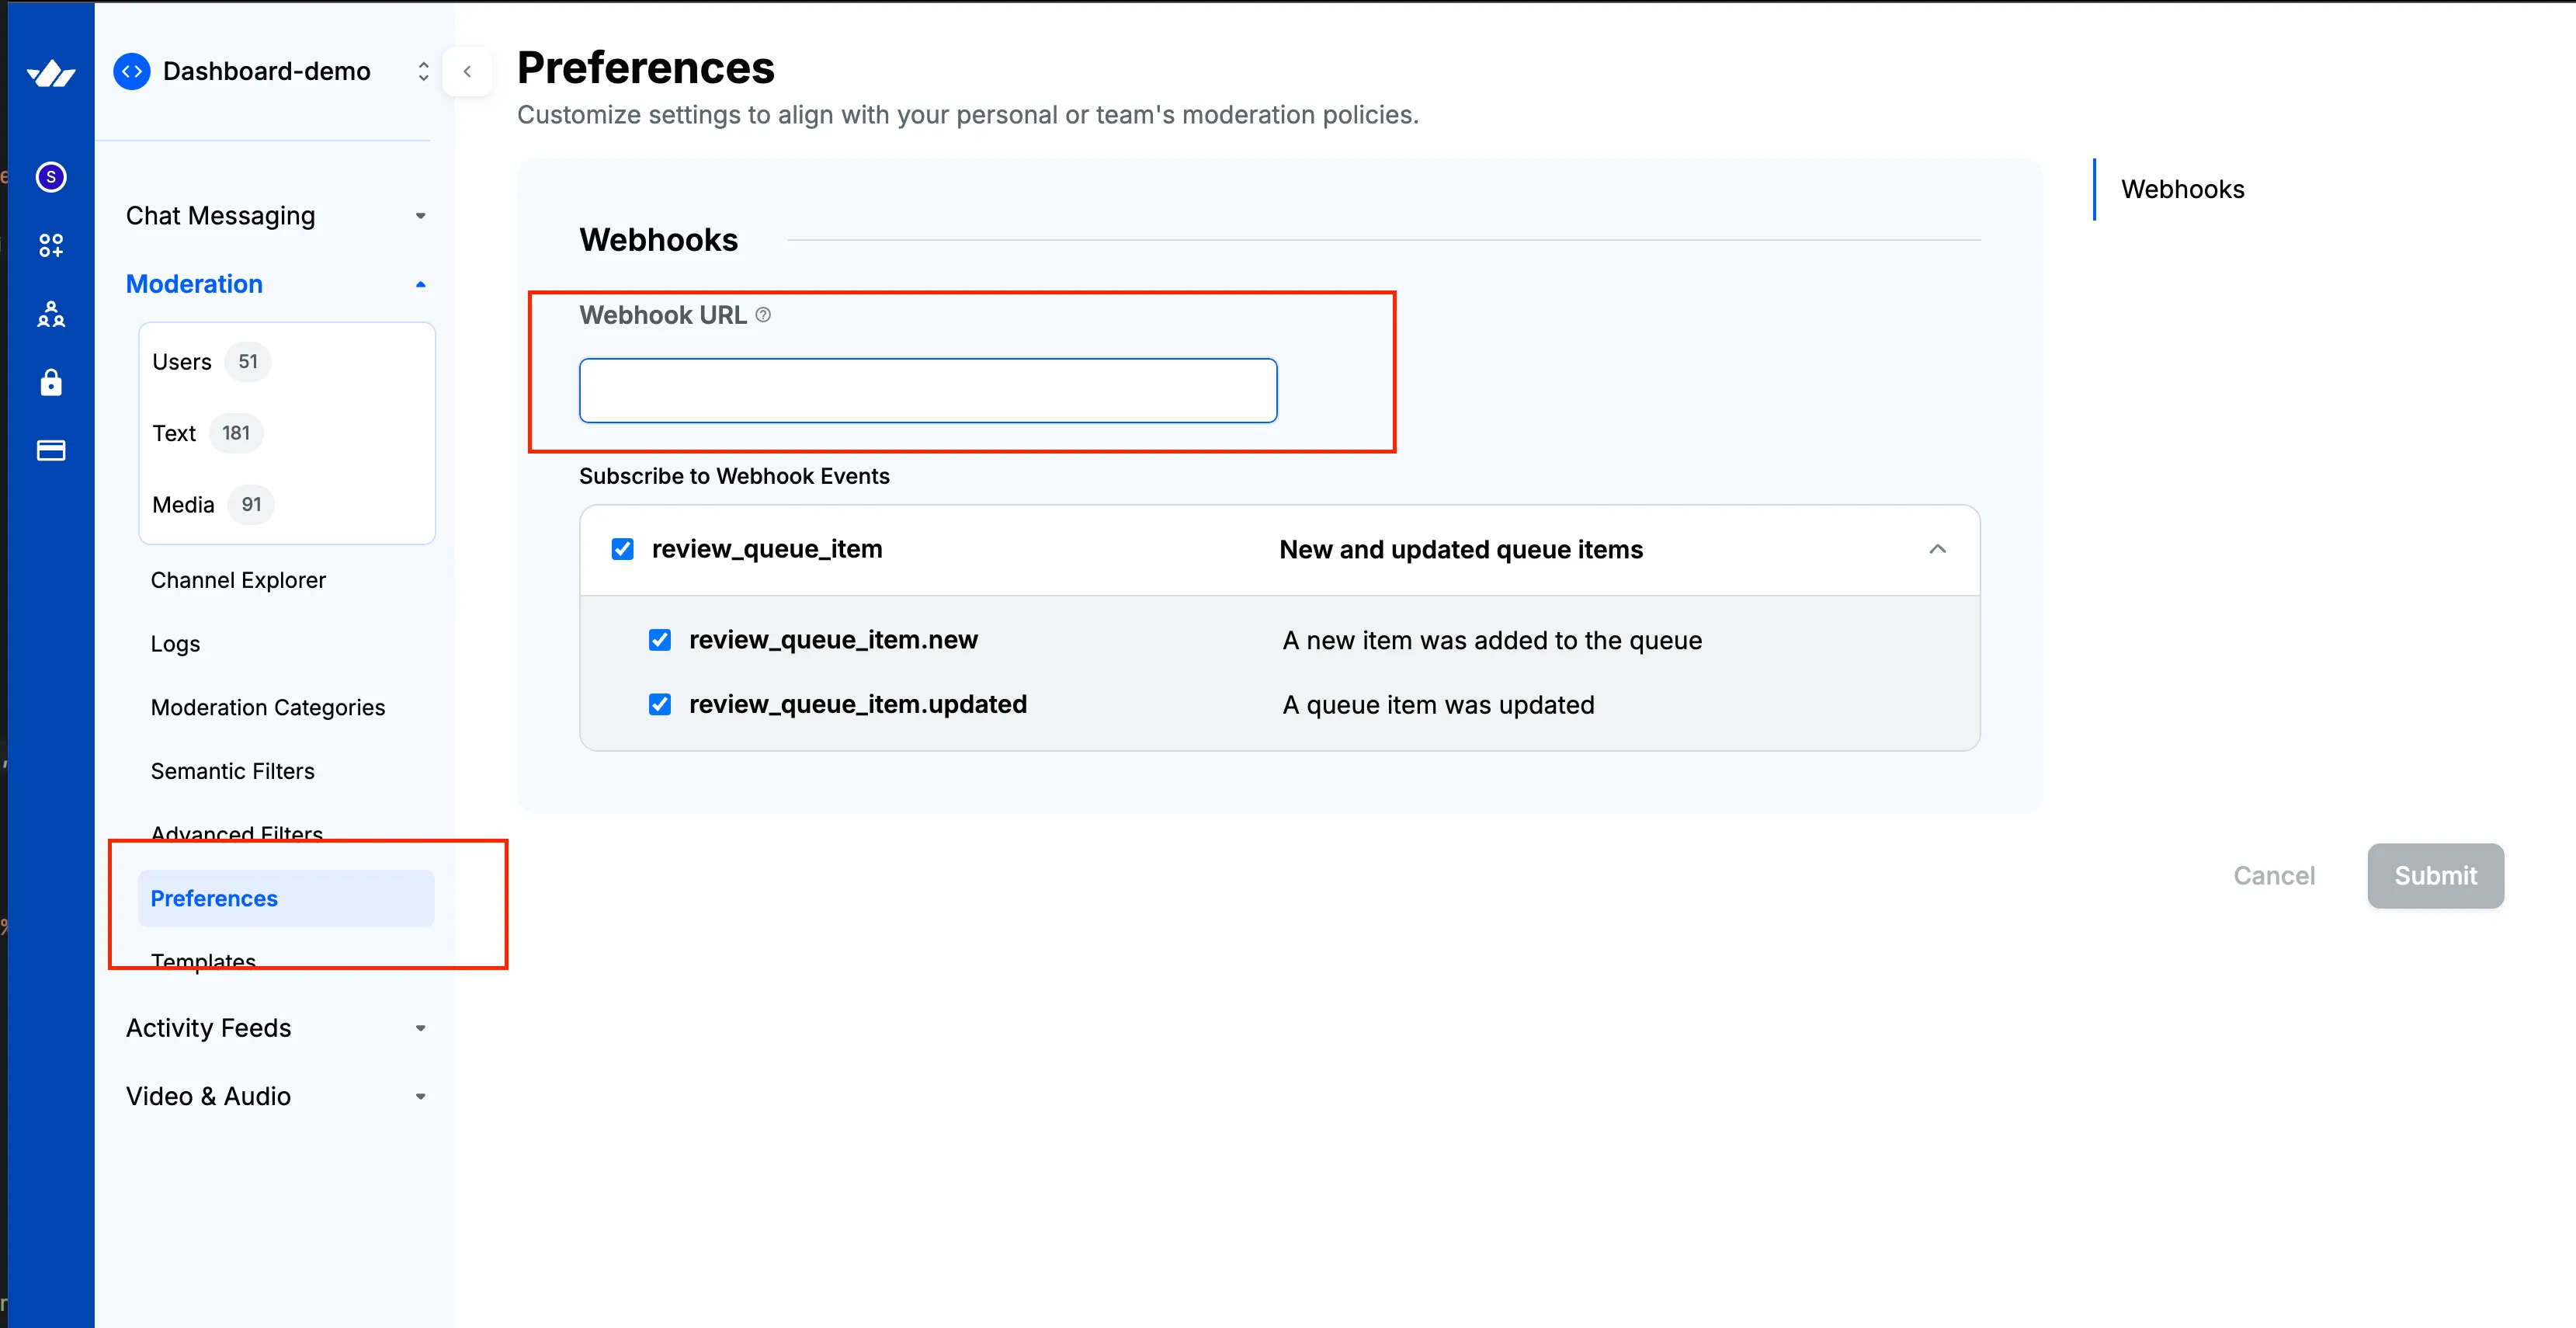The width and height of the screenshot is (2576, 1328).
Task: Click the lock/security icon in left sidebar
Action: [50, 380]
